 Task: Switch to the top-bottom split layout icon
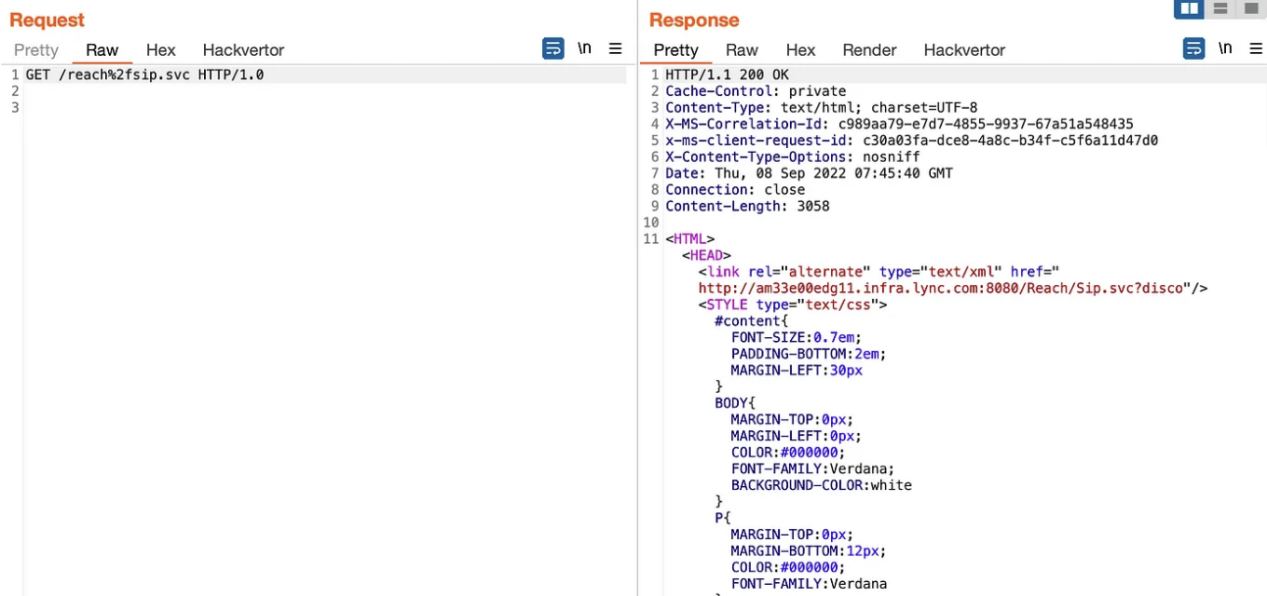[x=1220, y=9]
